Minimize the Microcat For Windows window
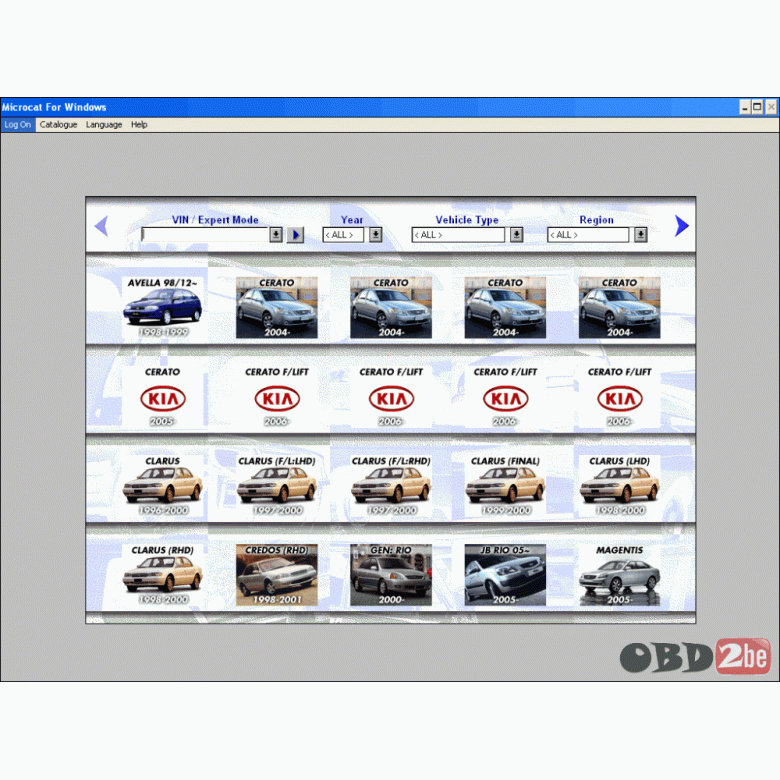Image resolution: width=780 pixels, height=780 pixels. pyautogui.click(x=745, y=107)
